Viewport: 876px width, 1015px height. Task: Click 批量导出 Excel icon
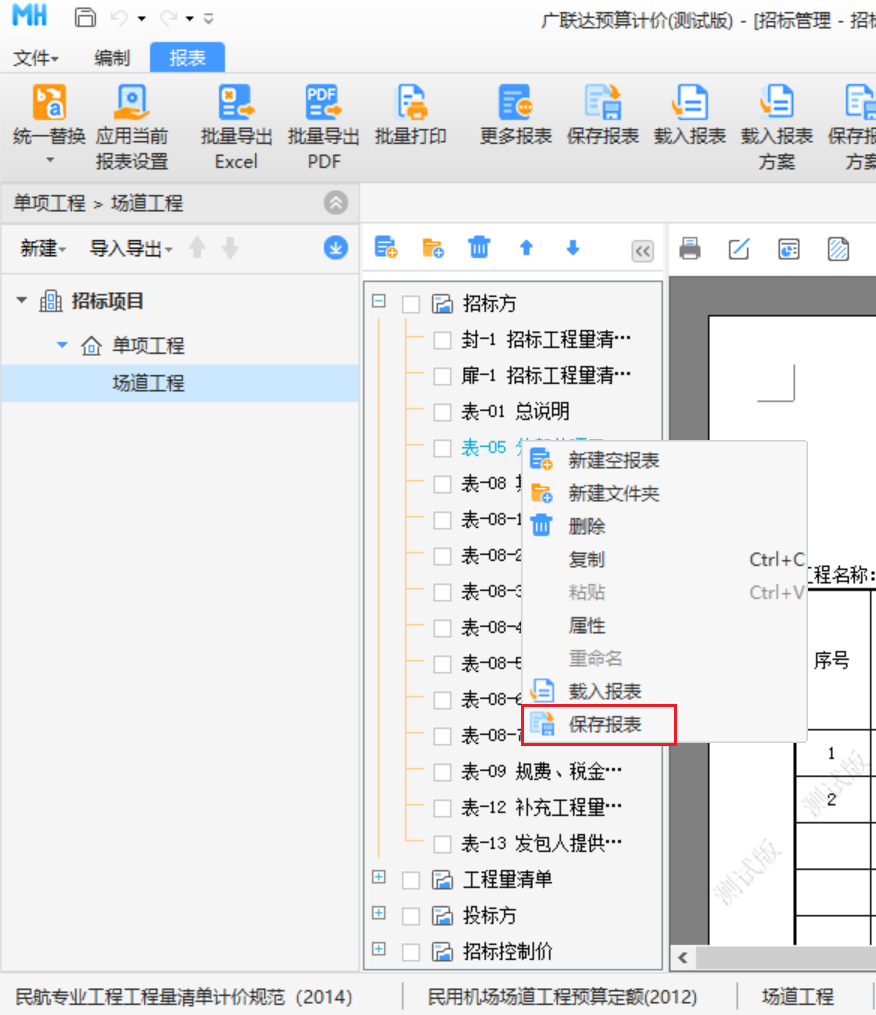(236, 104)
